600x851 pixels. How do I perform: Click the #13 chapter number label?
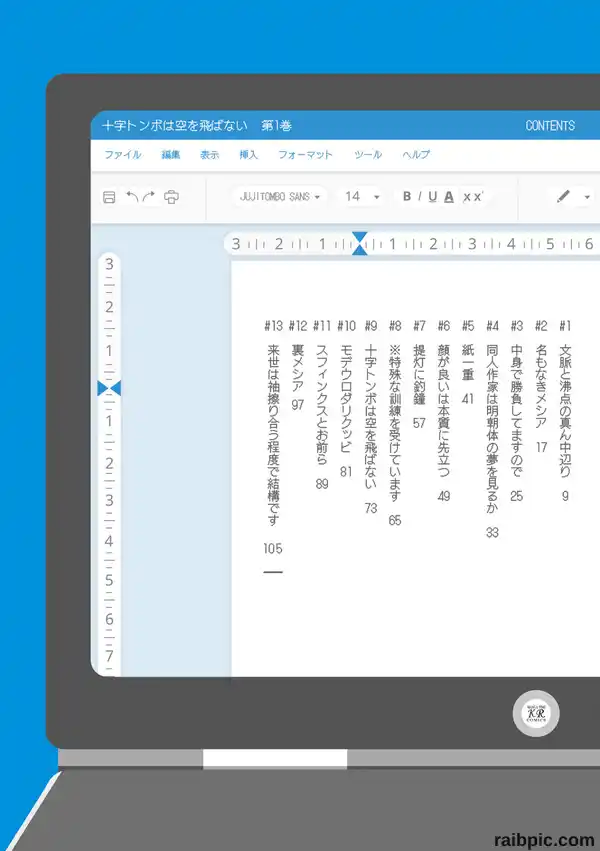[x=273, y=326]
